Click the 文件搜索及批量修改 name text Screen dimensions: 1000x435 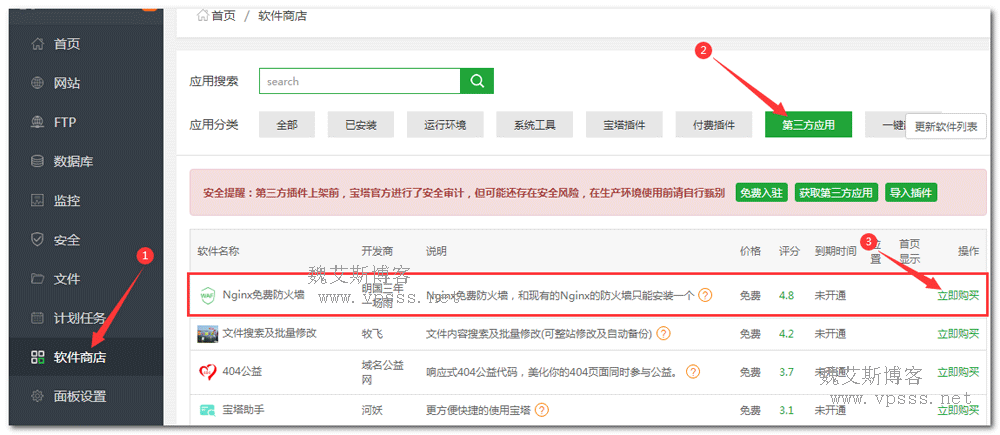[270, 333]
